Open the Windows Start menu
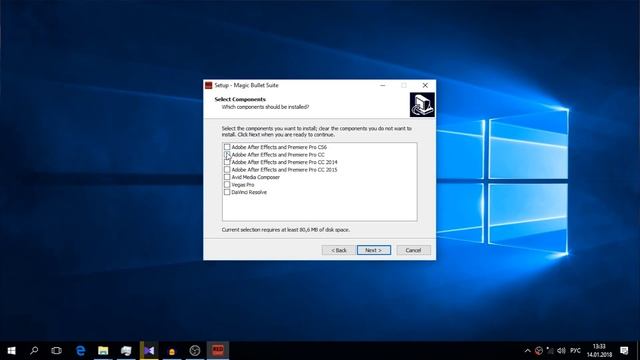The height and width of the screenshot is (360, 640). [11, 351]
